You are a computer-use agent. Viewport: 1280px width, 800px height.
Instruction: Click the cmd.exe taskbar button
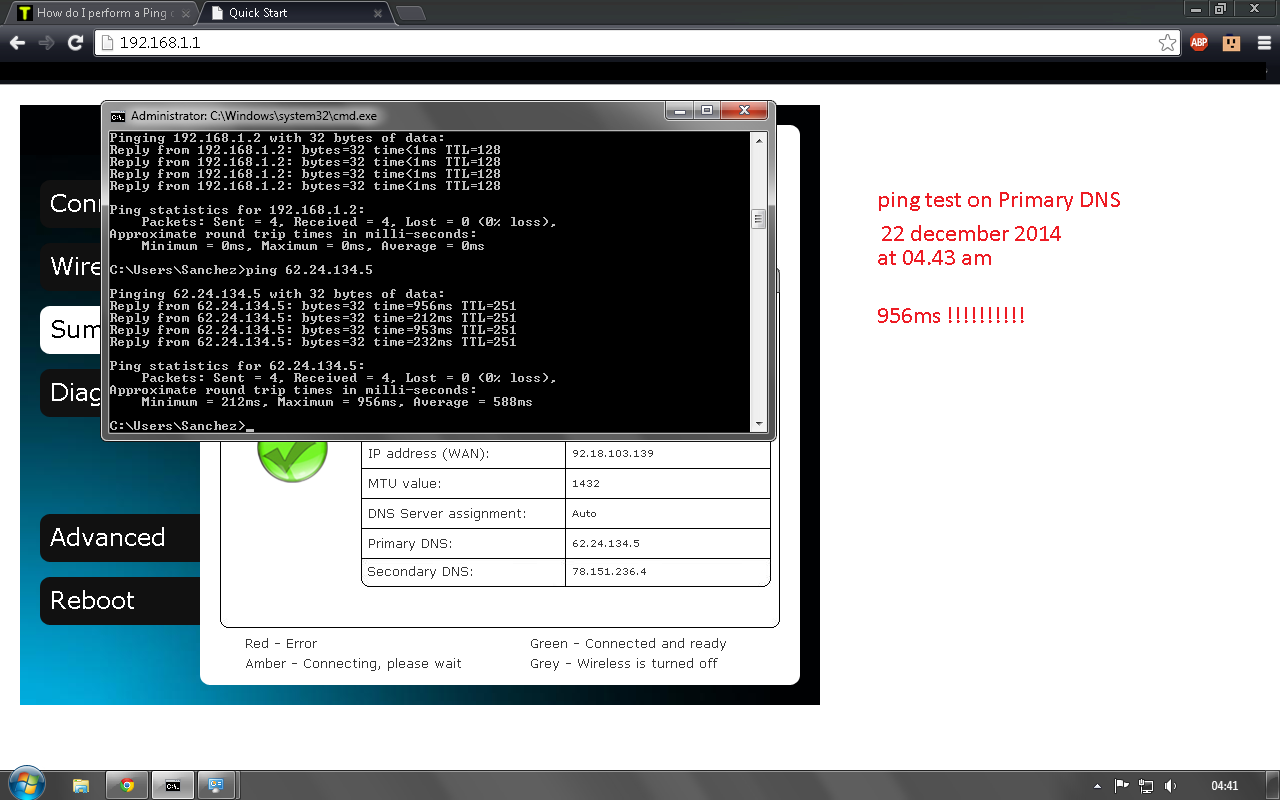pos(172,785)
